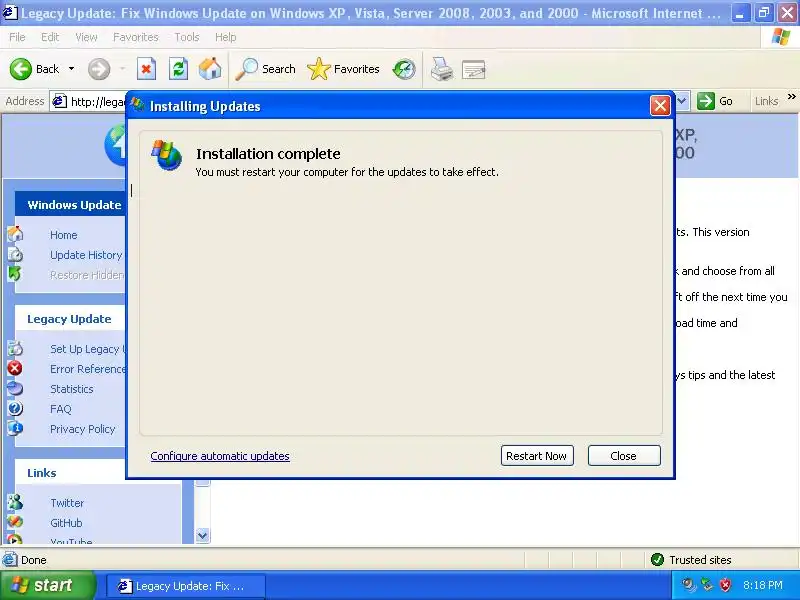Click the Print icon in toolbar

pyautogui.click(x=442, y=69)
